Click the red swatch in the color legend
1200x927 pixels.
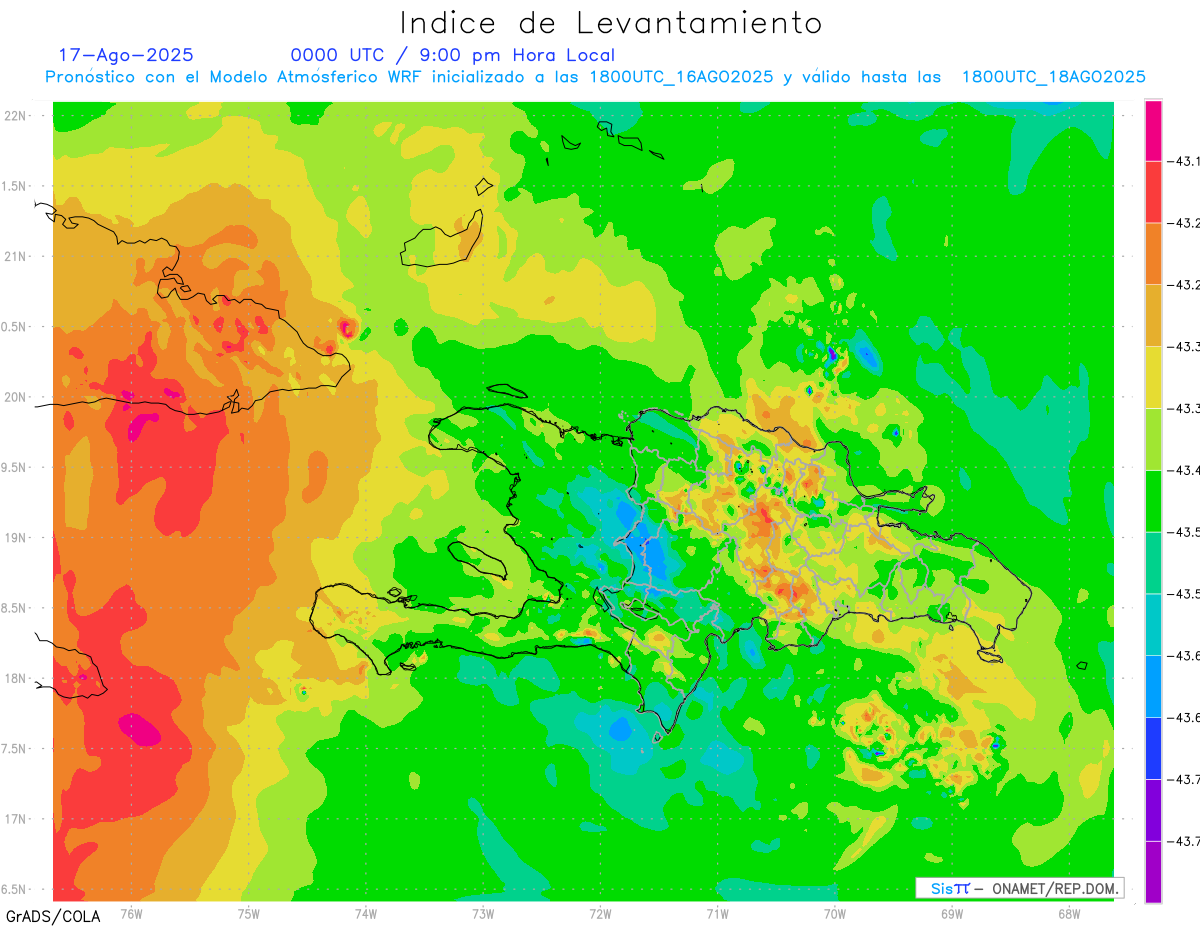coord(1153,192)
